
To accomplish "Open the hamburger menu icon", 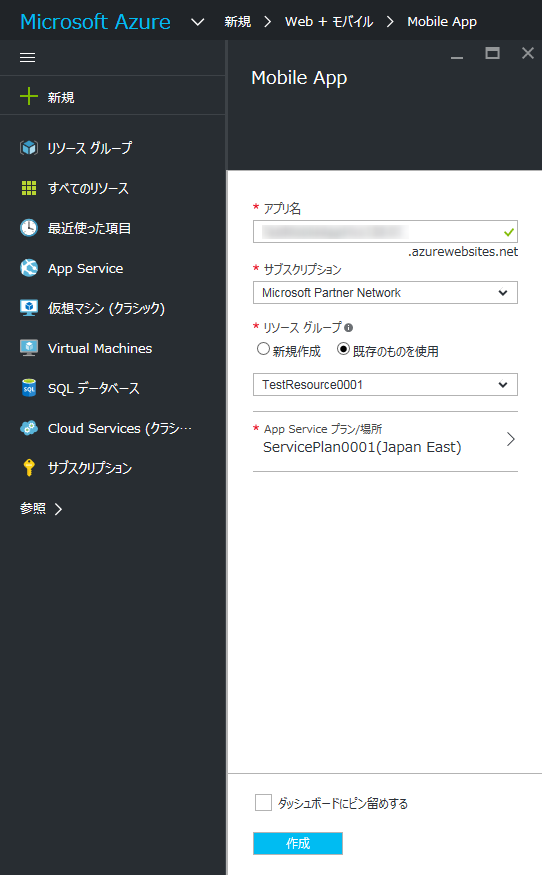I will tap(27, 57).
